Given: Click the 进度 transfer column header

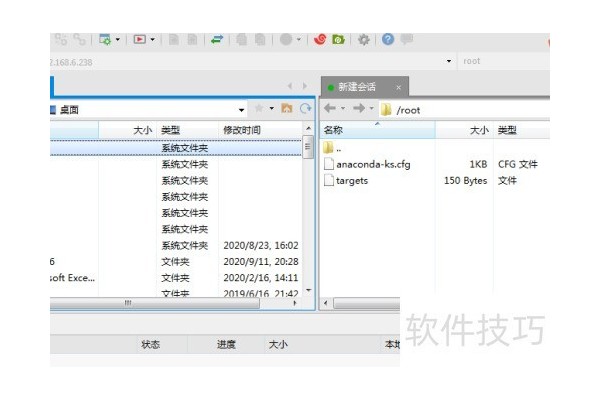Looking at the screenshot, I should click(226, 344).
